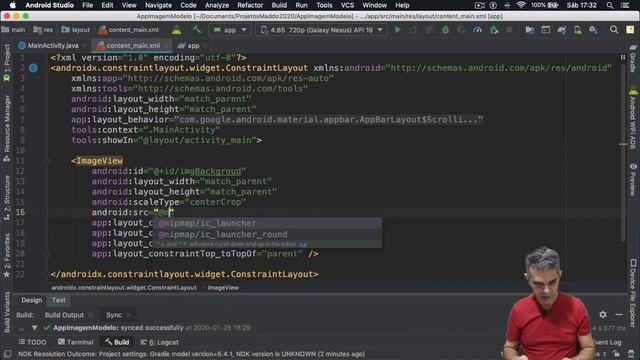The height and width of the screenshot is (360, 640).
Task: Click the Make Project hammer icon
Action: click(197, 30)
